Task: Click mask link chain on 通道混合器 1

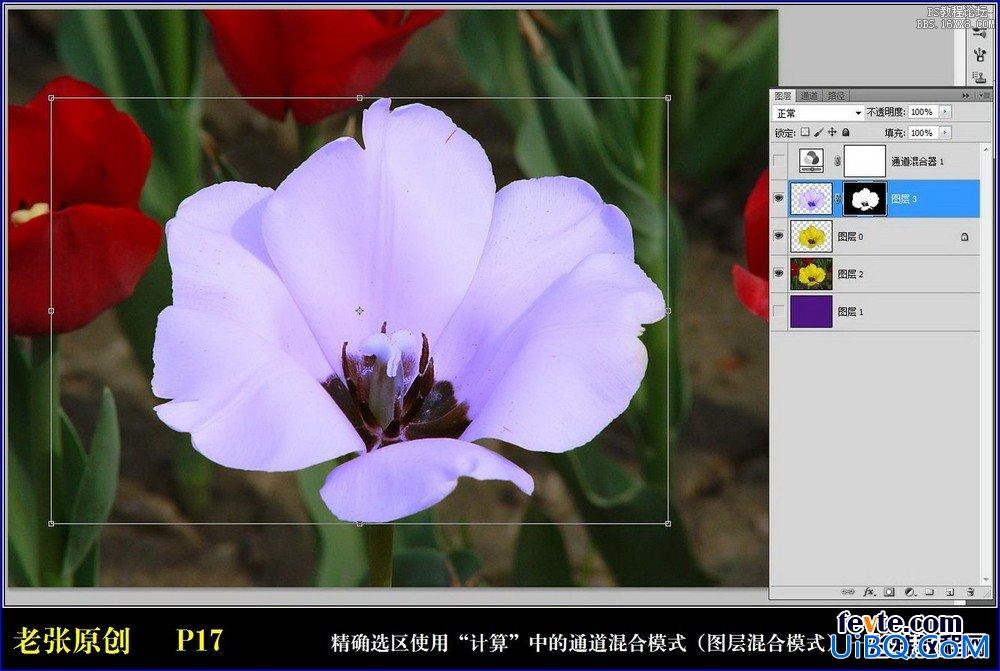Action: pos(837,161)
